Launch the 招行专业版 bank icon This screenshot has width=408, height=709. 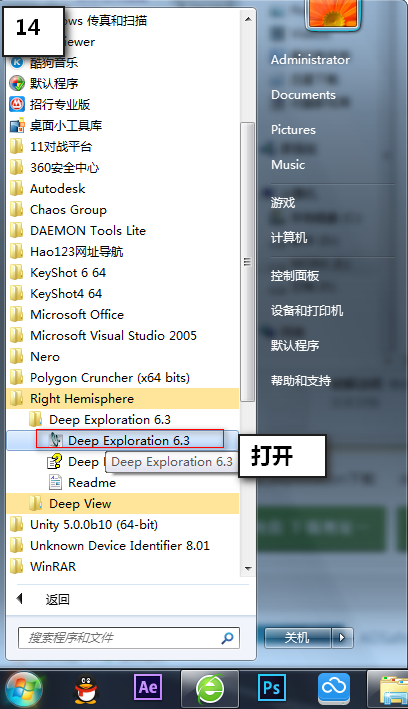17,104
